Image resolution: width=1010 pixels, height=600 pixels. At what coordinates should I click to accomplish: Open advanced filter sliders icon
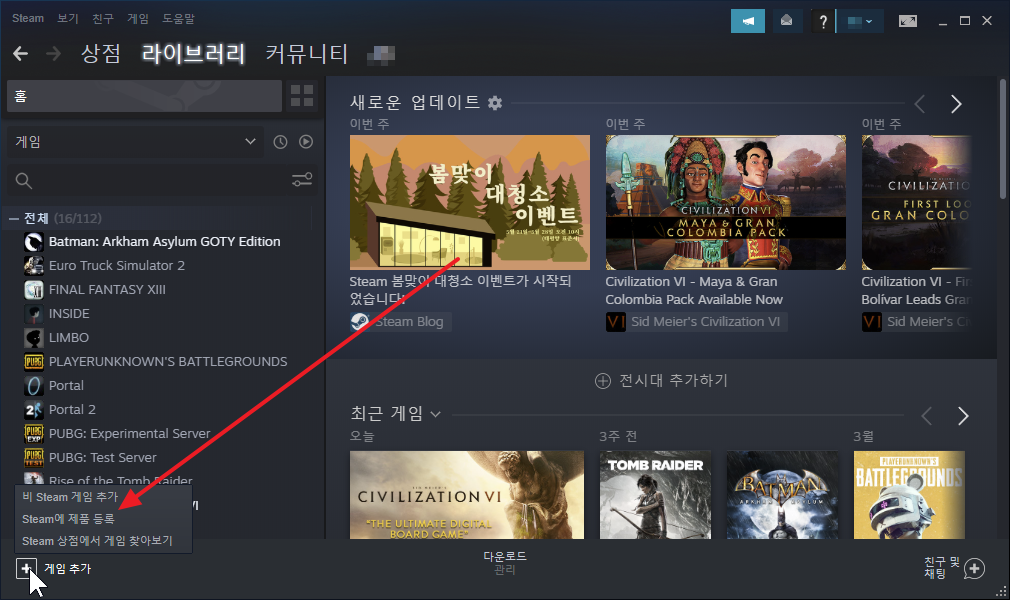301,180
